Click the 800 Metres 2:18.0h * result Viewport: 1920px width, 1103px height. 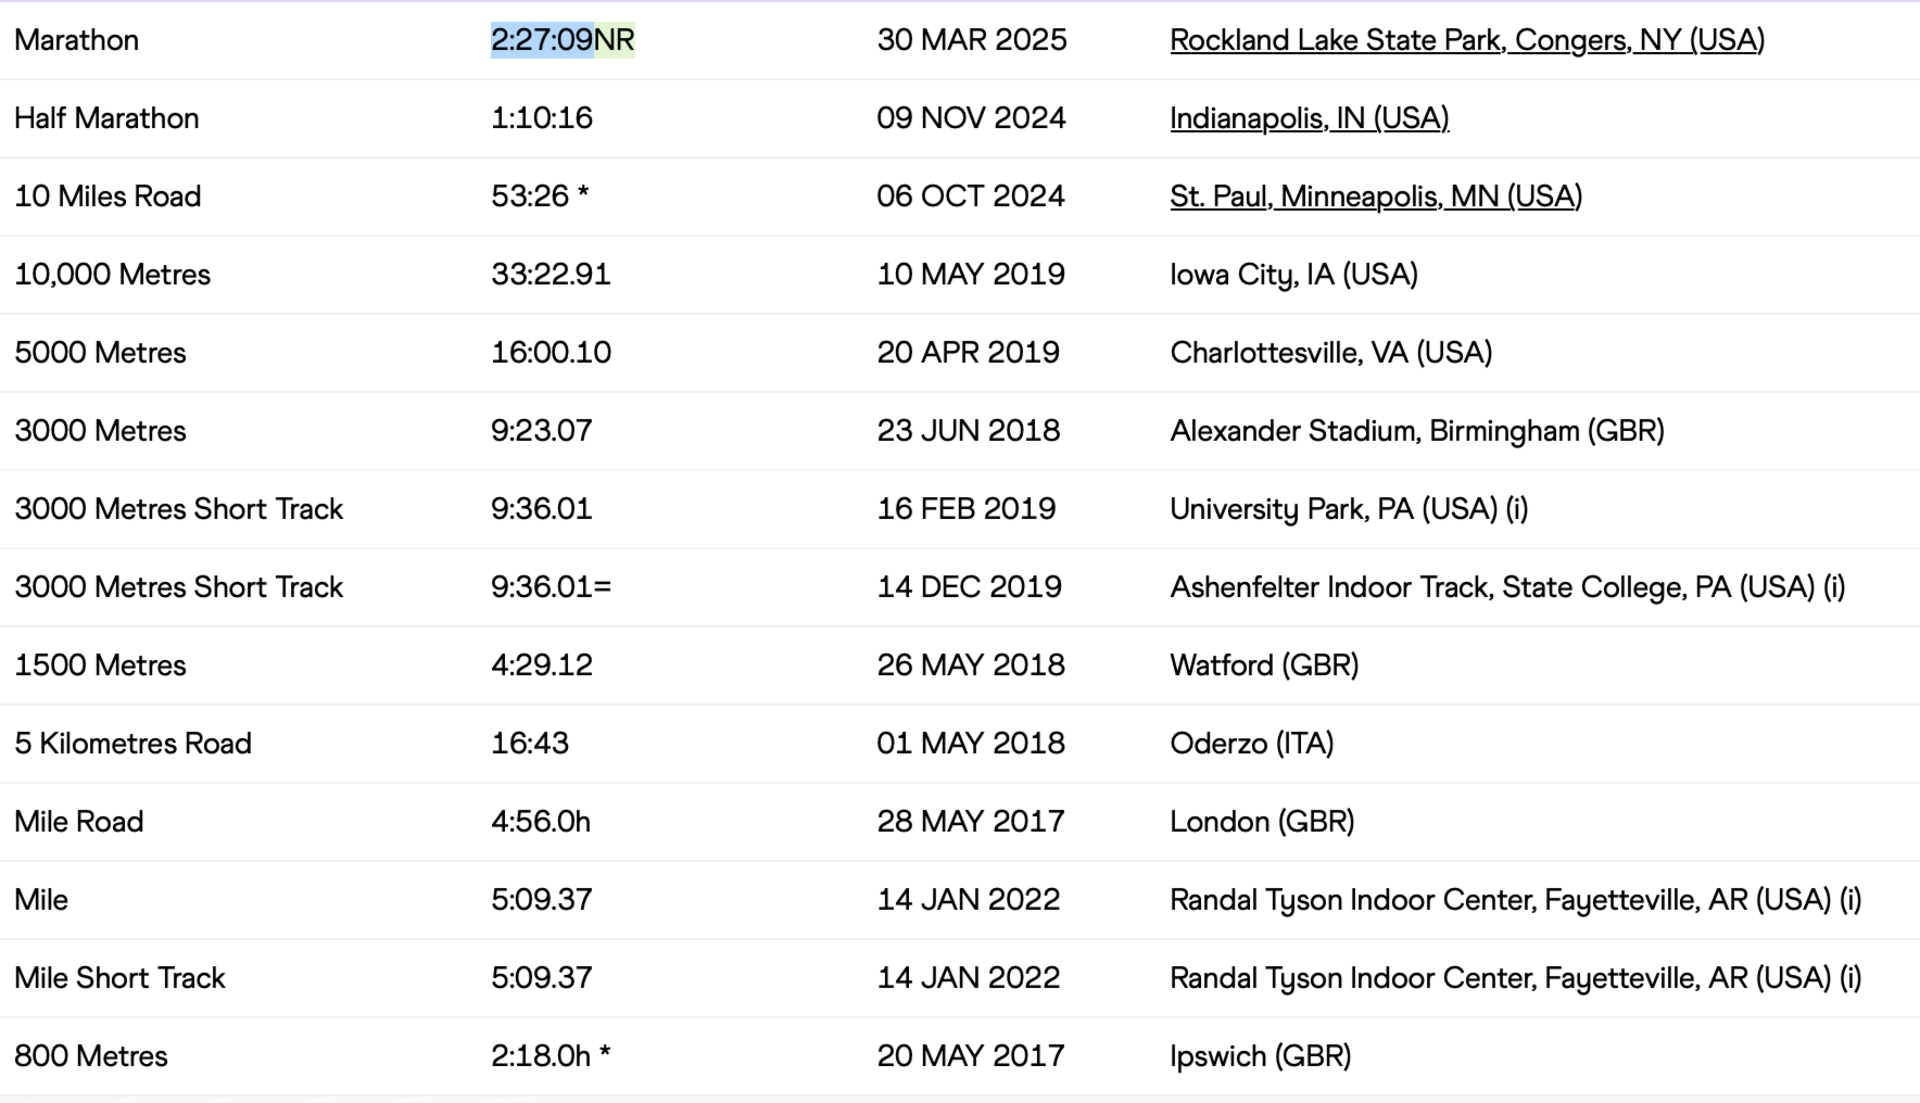[x=551, y=1055]
